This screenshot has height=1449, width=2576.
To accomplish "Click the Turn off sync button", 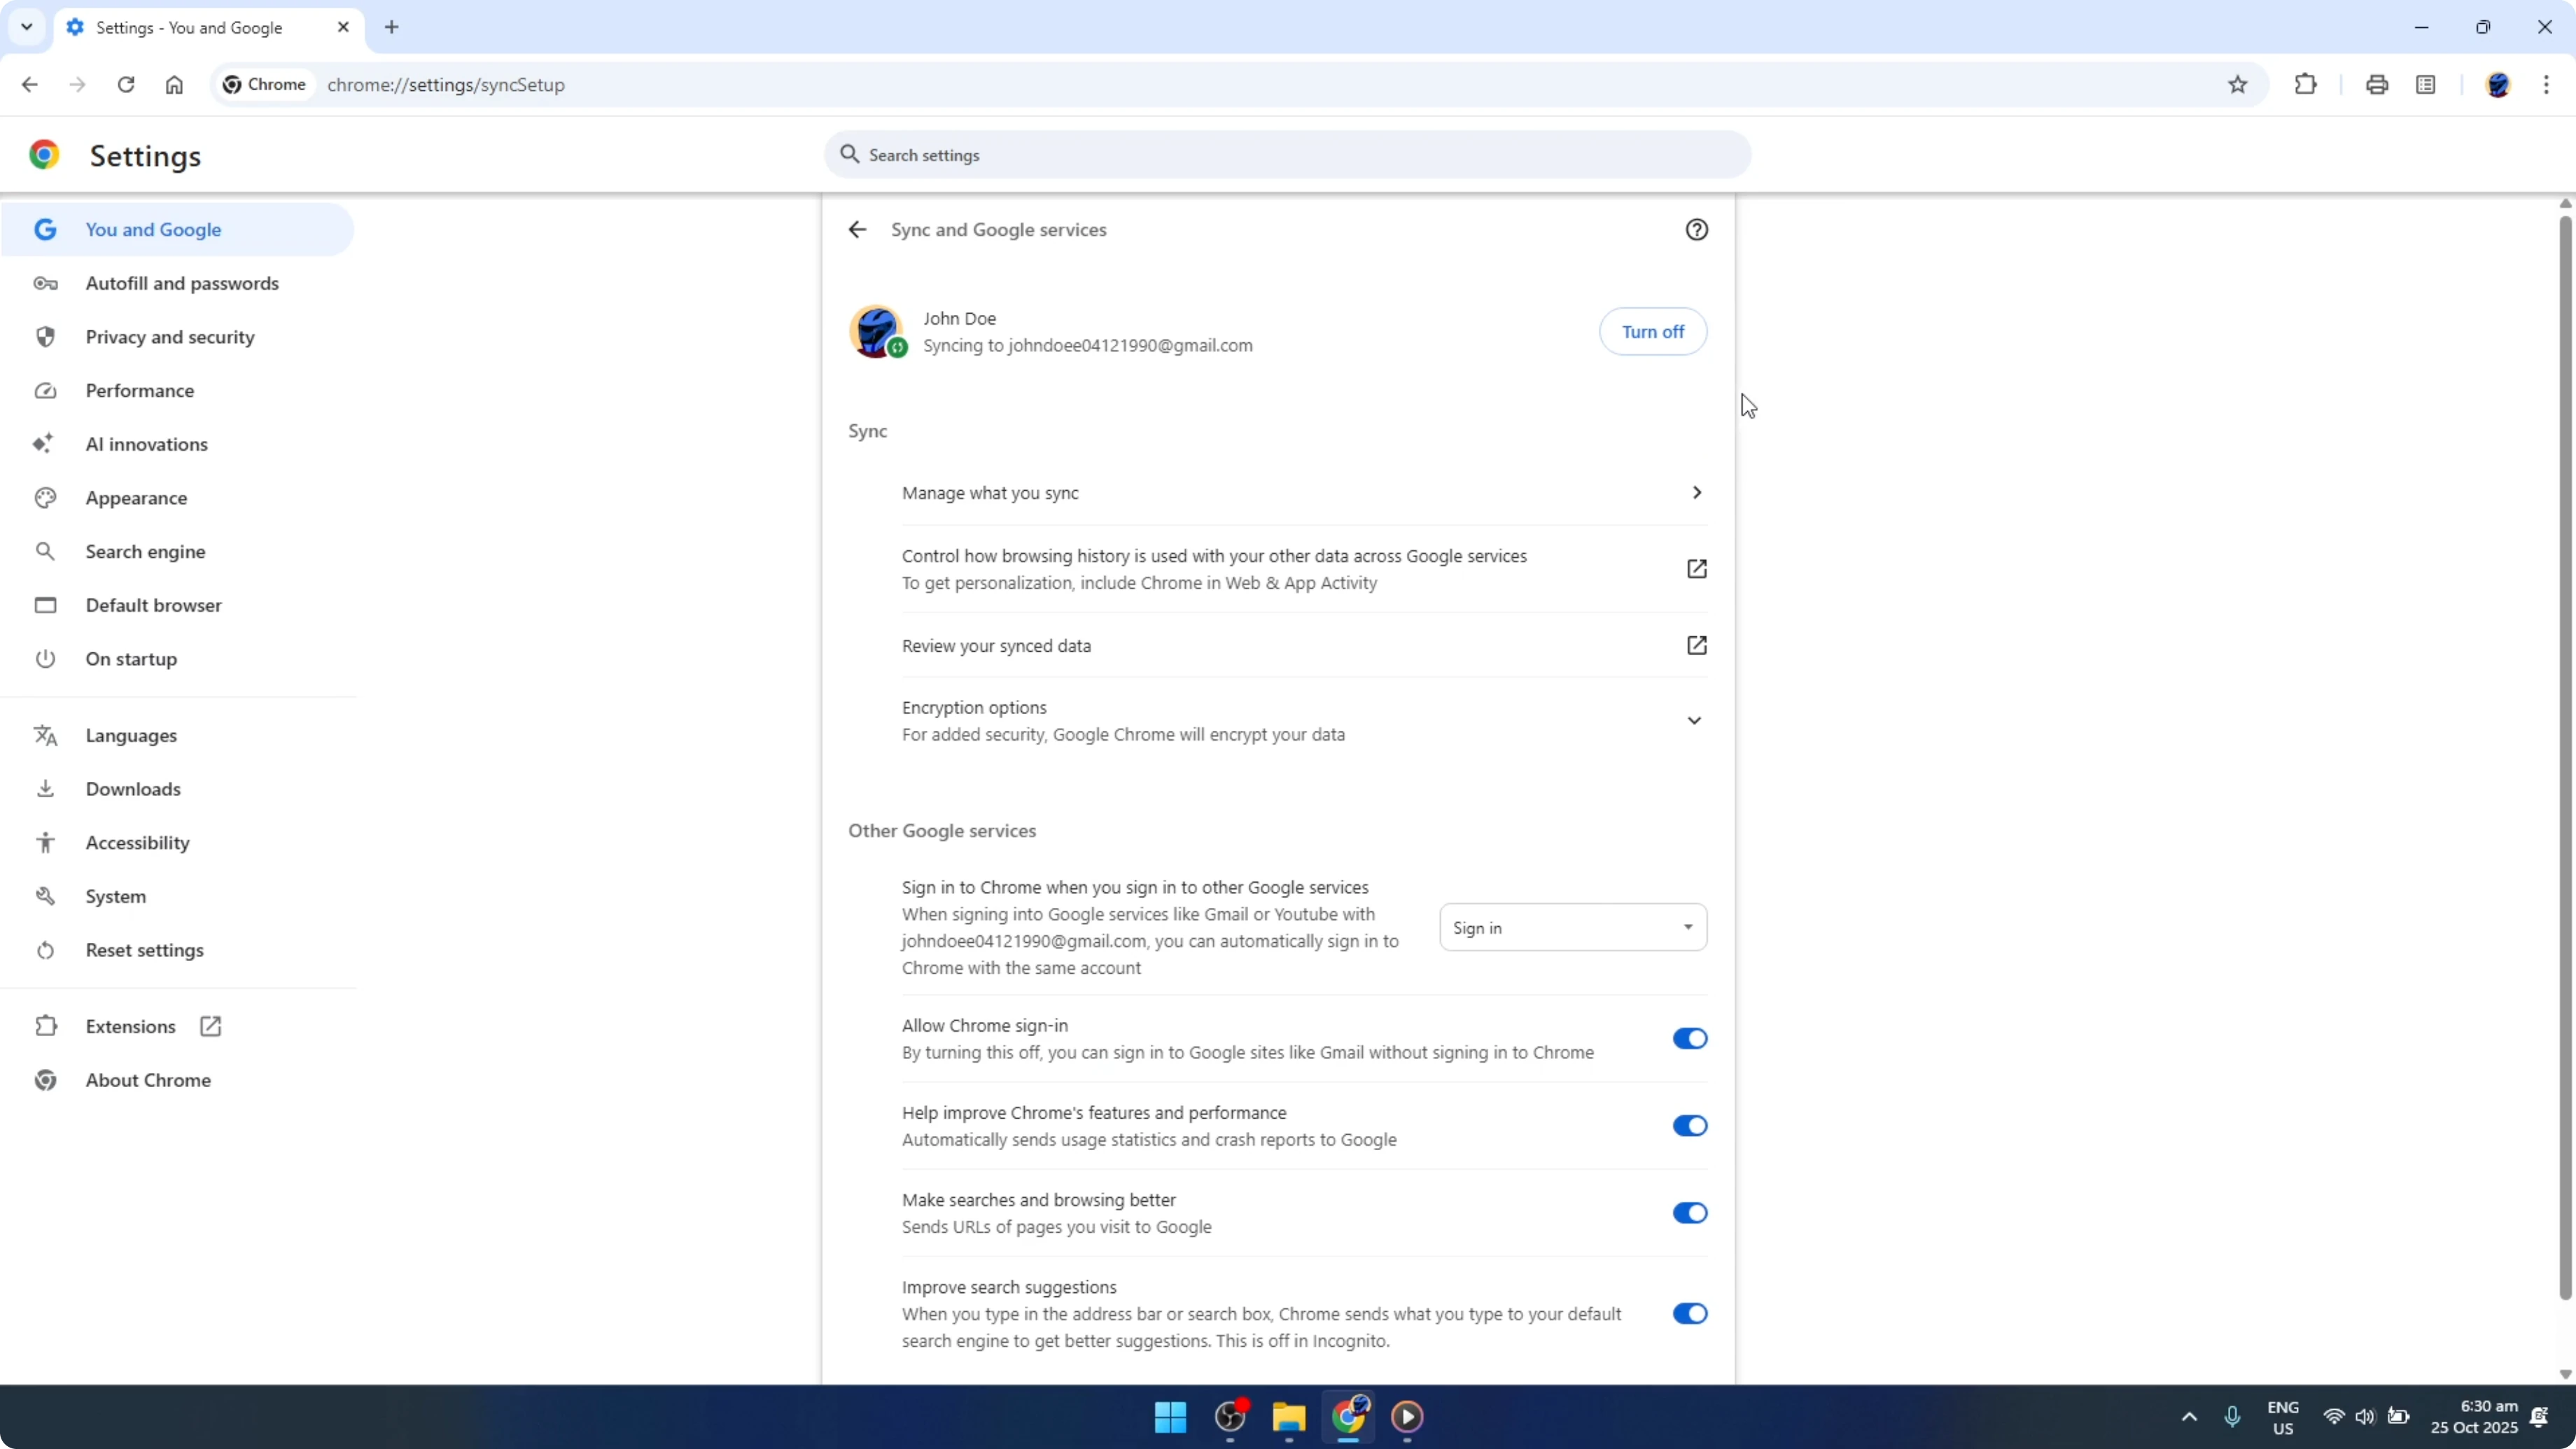I will (1652, 331).
